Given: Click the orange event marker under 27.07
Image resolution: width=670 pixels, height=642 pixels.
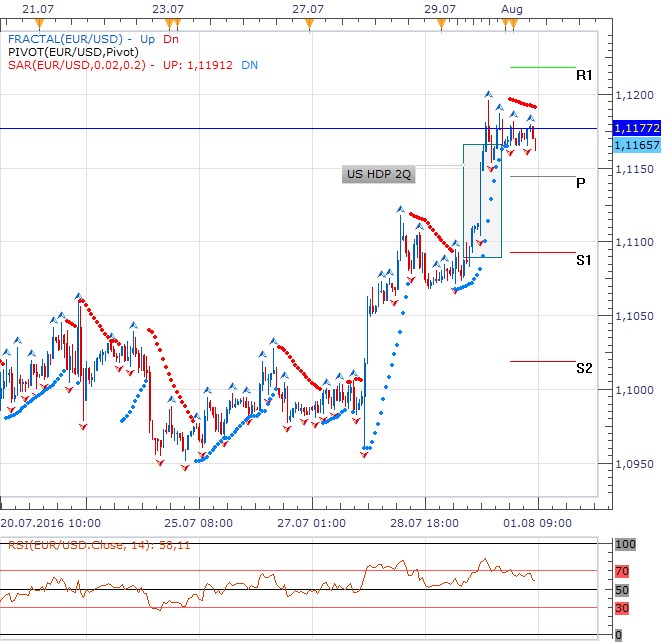Looking at the screenshot, I should click(x=309, y=20).
